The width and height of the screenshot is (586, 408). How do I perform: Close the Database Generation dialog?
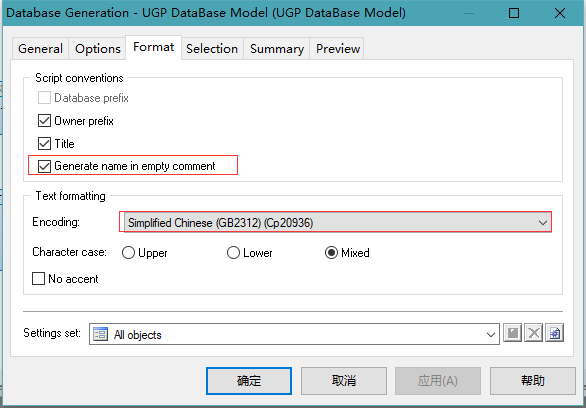pos(560,13)
